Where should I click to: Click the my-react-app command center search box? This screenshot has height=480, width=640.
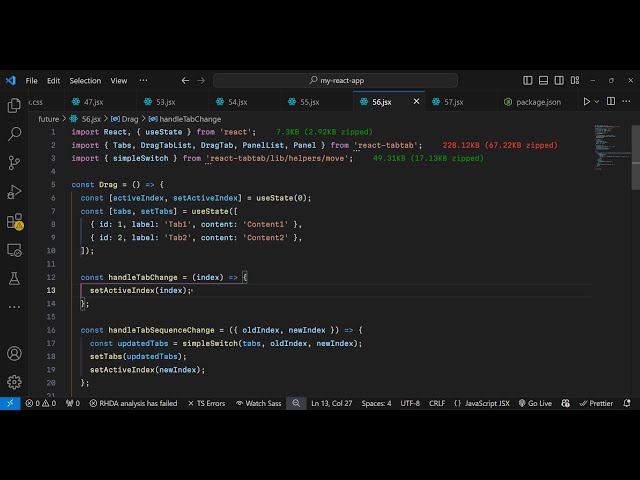click(338, 80)
